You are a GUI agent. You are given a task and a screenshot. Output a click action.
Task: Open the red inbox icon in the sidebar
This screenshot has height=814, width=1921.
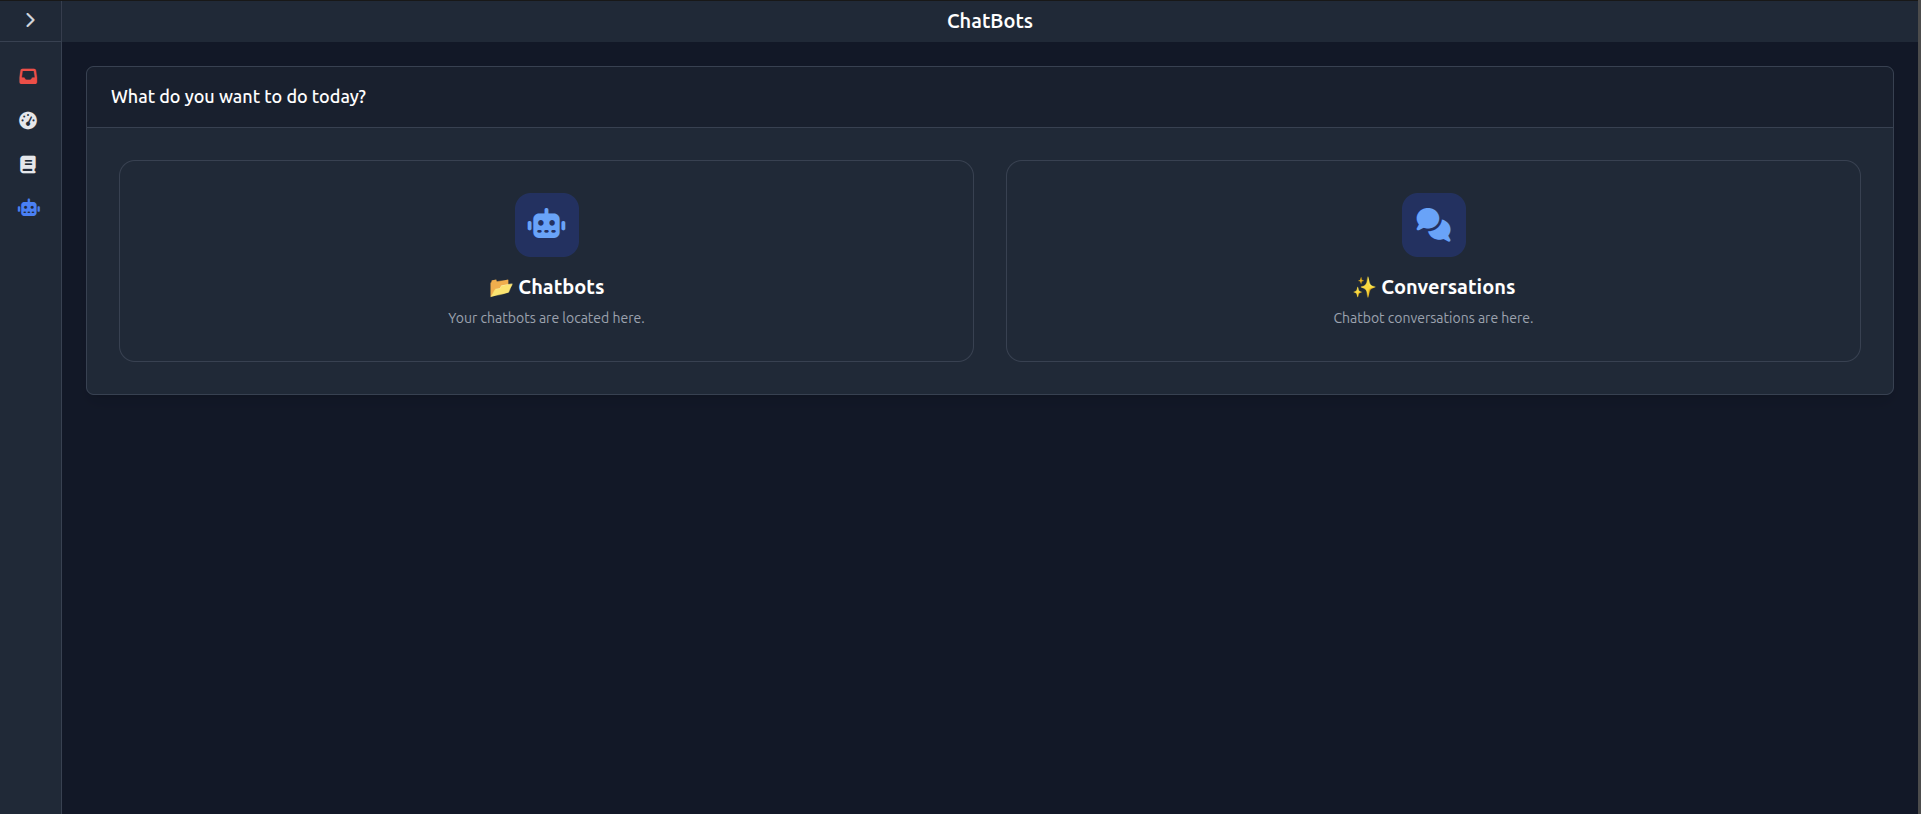28,76
